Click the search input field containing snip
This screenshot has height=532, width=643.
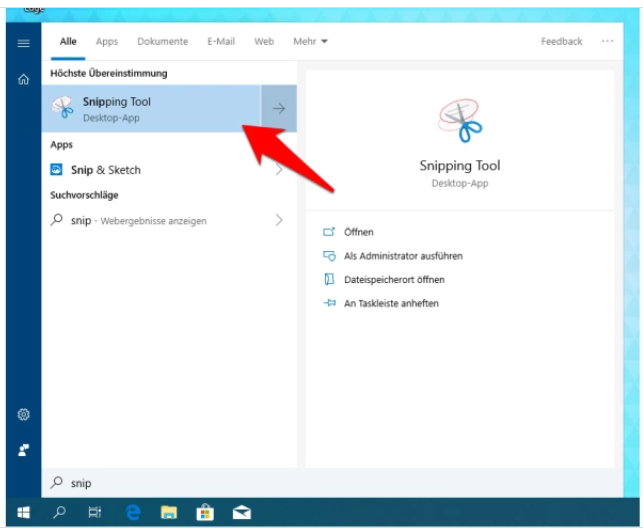(x=332, y=483)
